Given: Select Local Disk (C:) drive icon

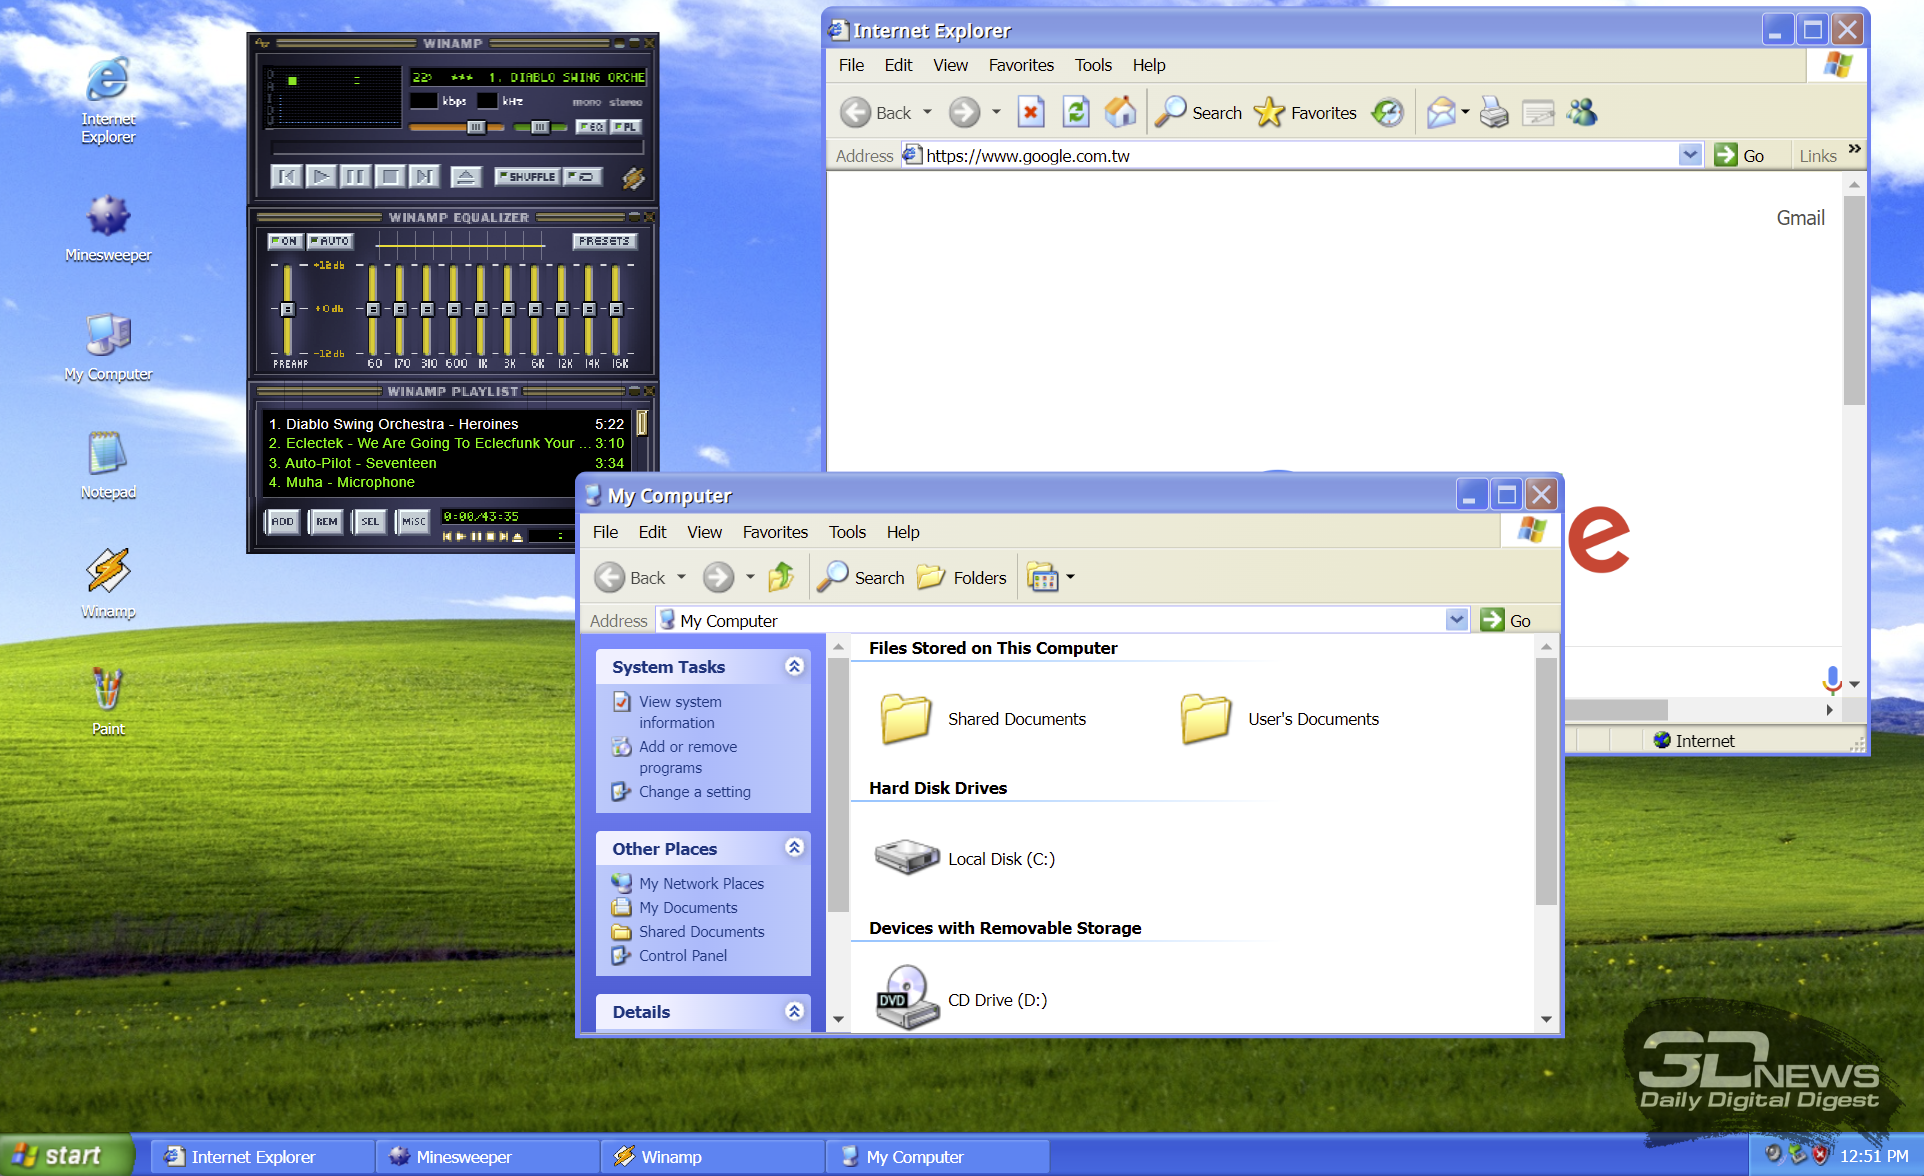Looking at the screenshot, I should coord(906,857).
